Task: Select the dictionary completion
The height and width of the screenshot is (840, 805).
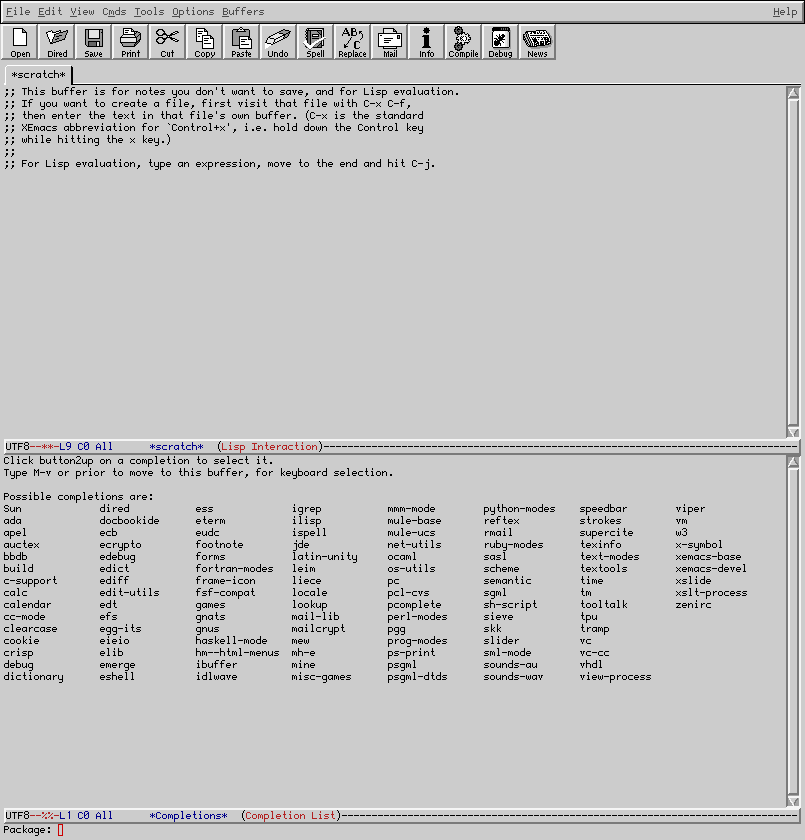Action: (x=33, y=676)
